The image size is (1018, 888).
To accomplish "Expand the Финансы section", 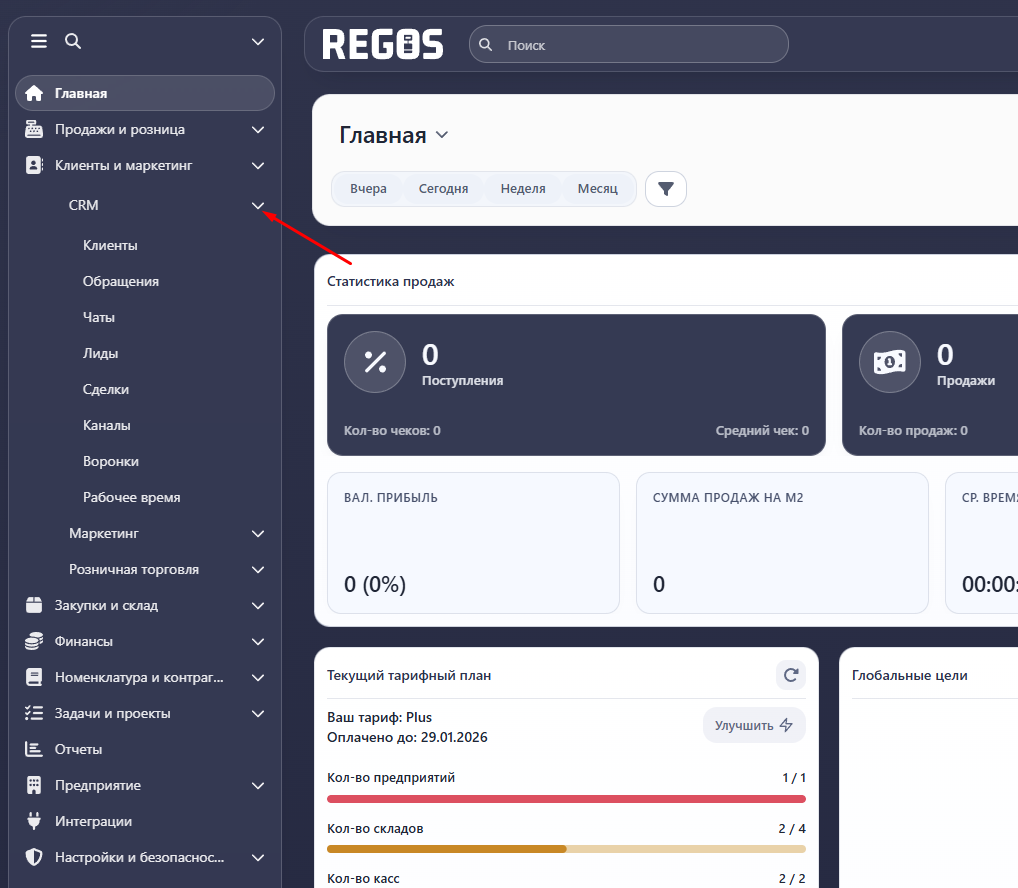I will tap(258, 641).
